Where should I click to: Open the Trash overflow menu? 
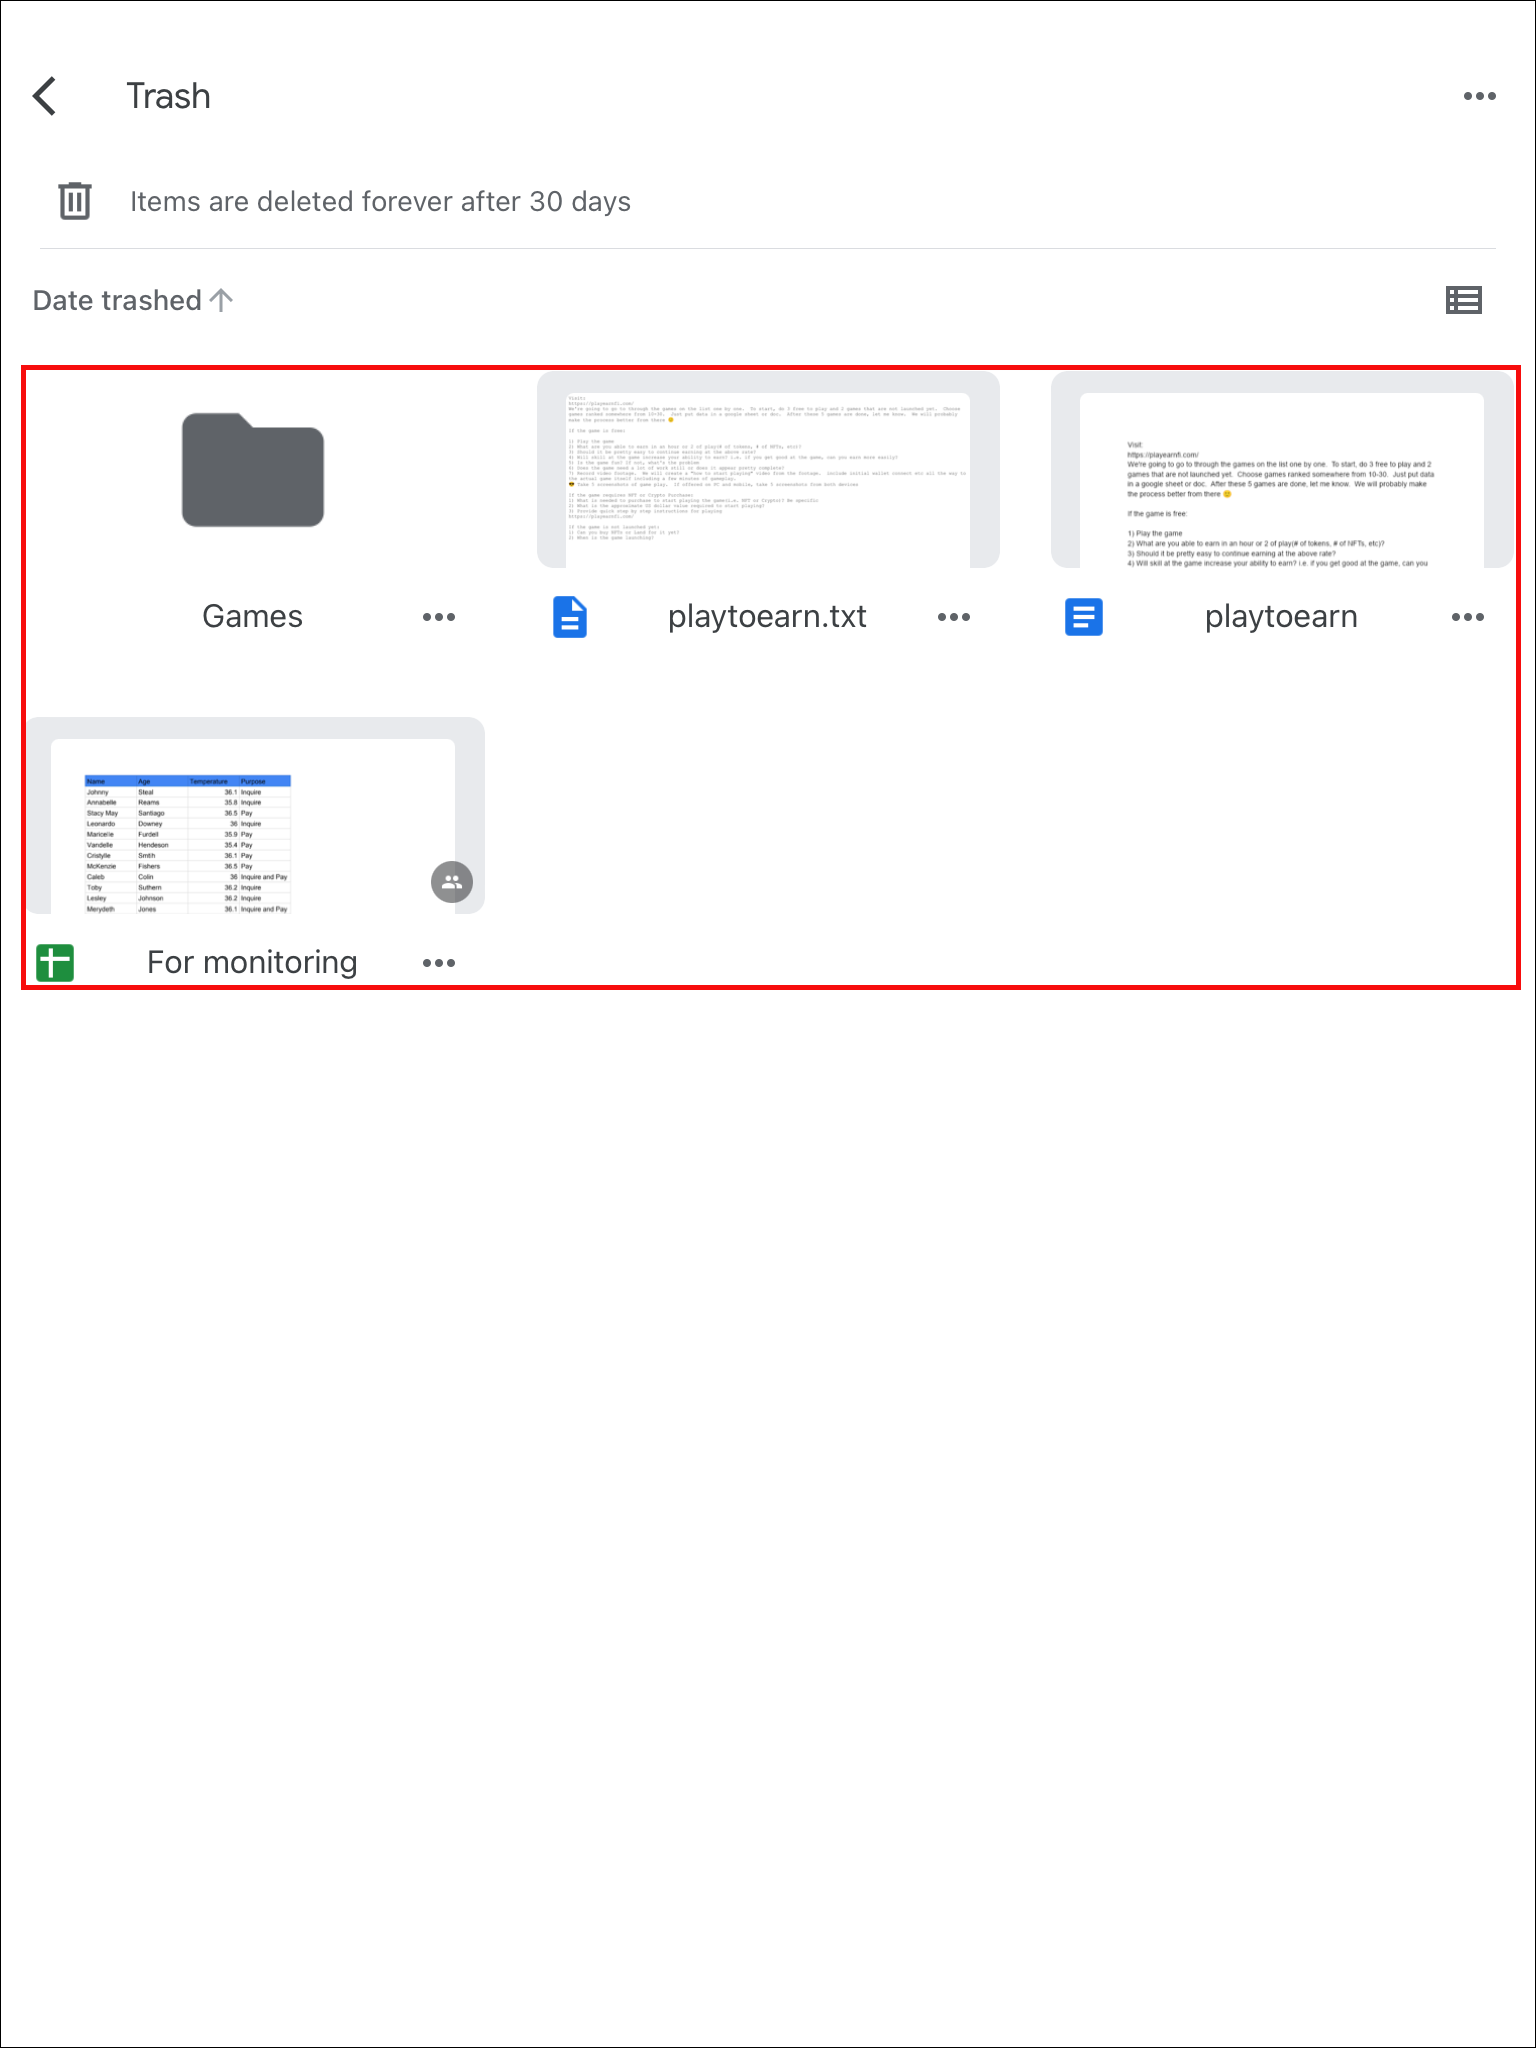[1479, 96]
